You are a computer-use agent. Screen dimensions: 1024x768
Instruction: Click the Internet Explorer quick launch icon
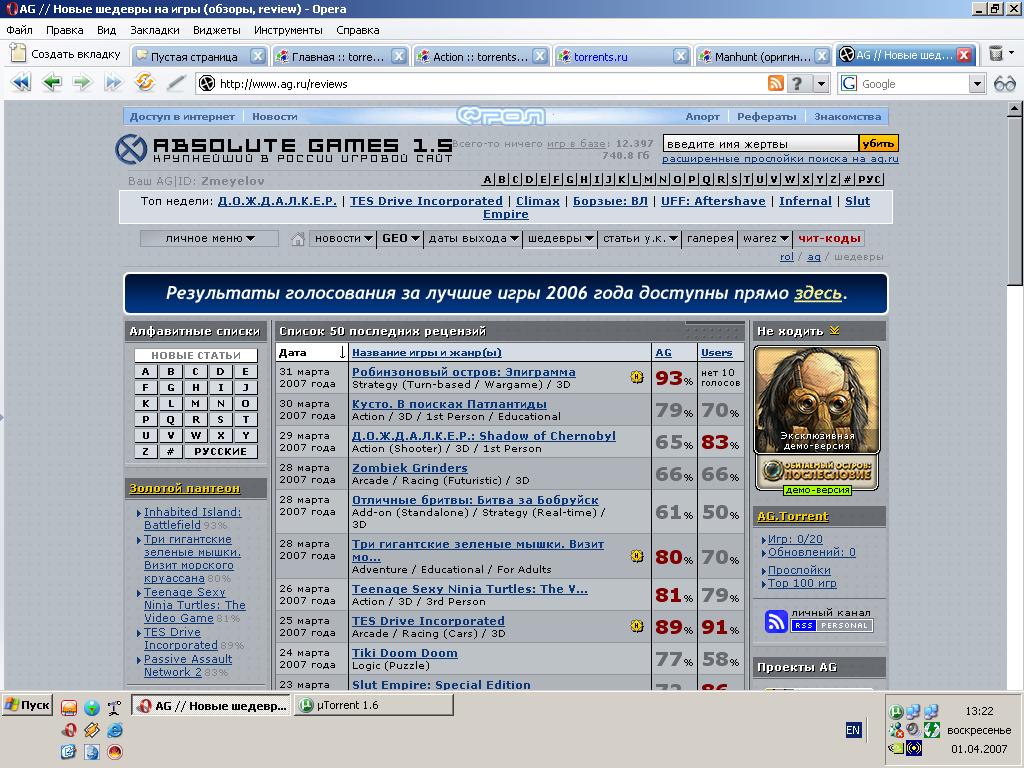pos(115,730)
